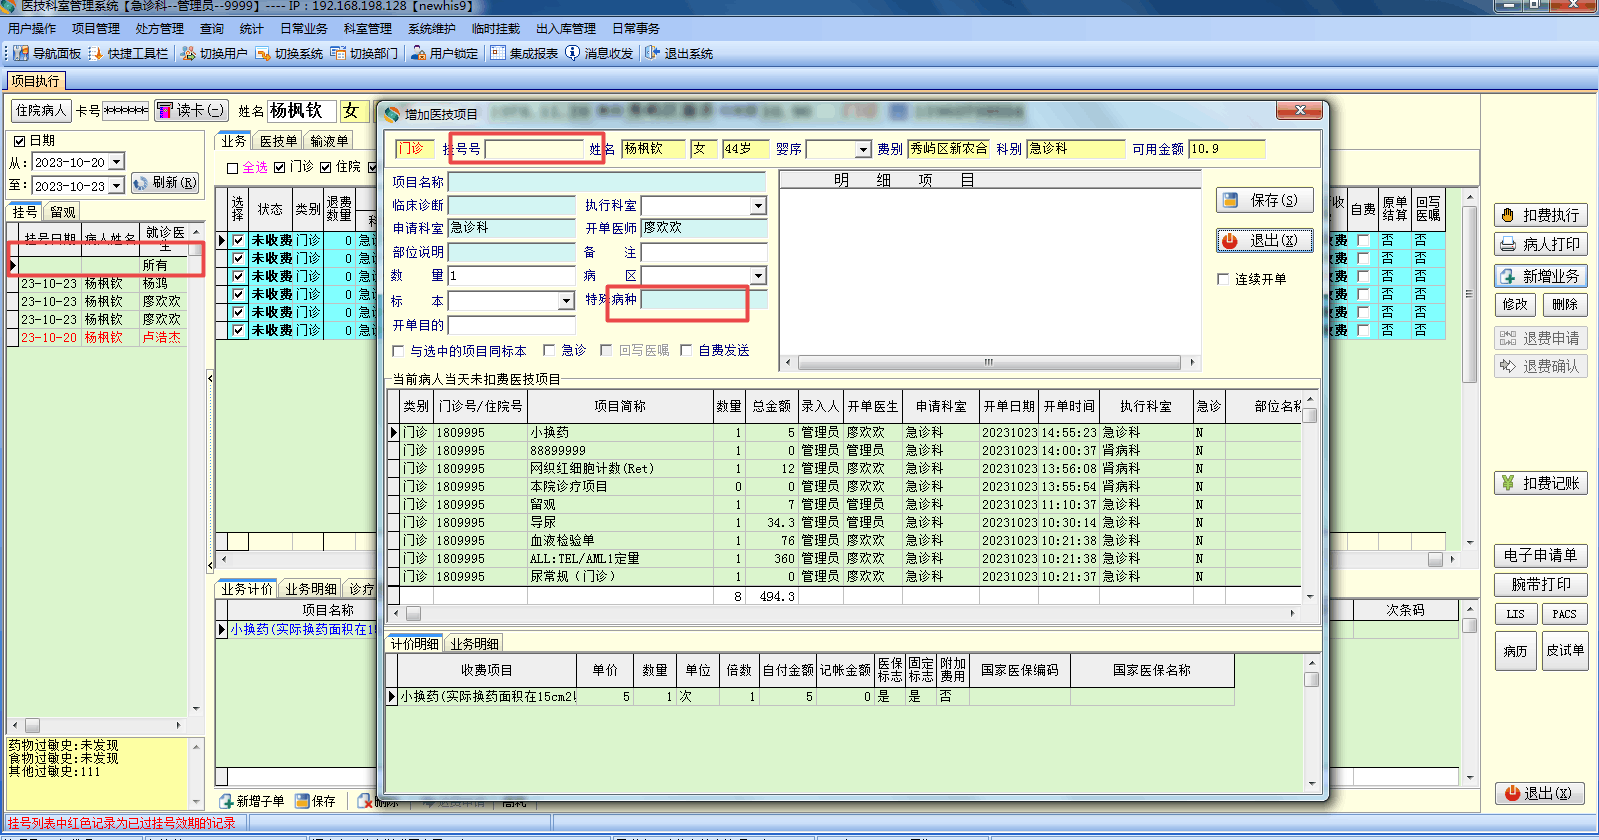Expand the 病区 ward dropdown
Viewport: 1599px width, 840px height.
758,275
